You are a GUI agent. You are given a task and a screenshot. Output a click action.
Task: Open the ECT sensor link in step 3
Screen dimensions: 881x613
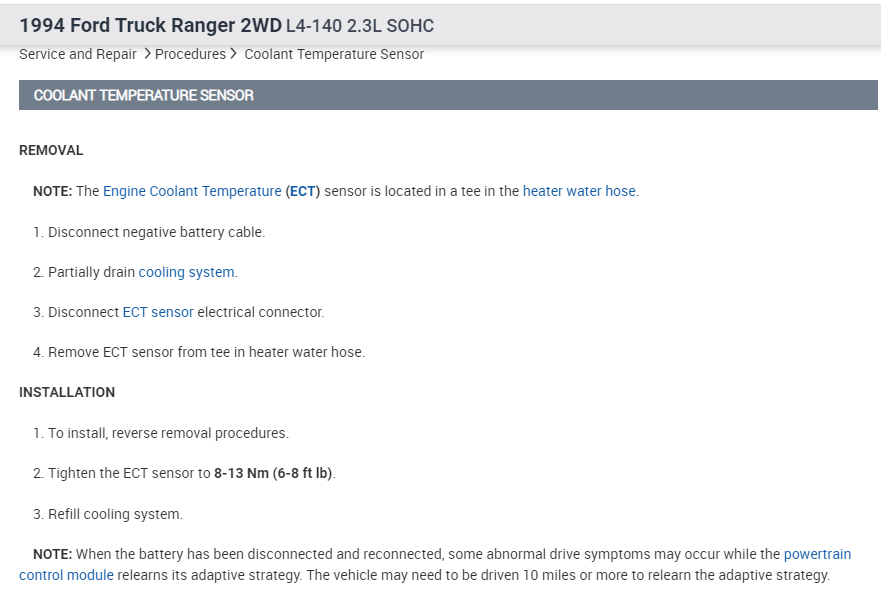point(158,312)
